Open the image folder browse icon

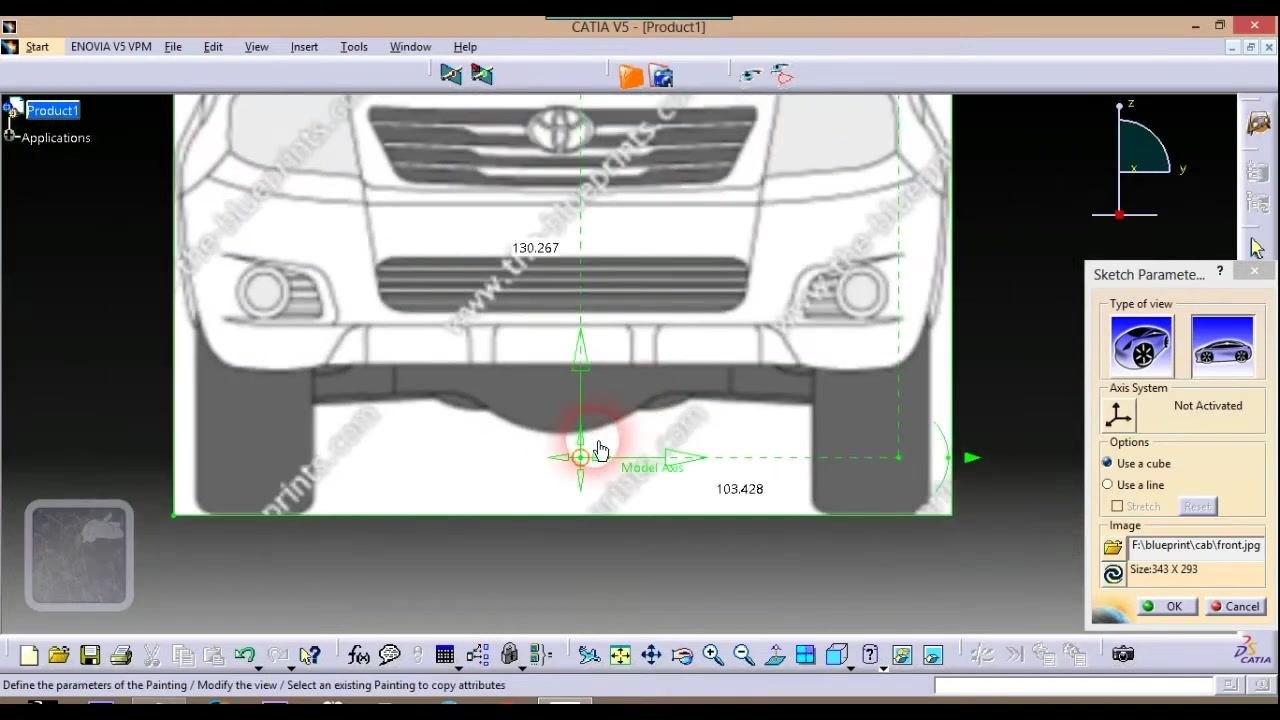(1113, 547)
